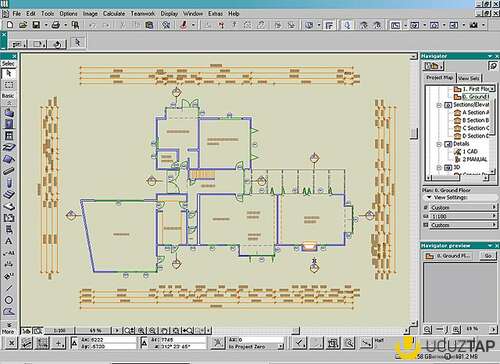Open the Teamwork menu
Viewport: 500px width, 364px height.
(143, 14)
